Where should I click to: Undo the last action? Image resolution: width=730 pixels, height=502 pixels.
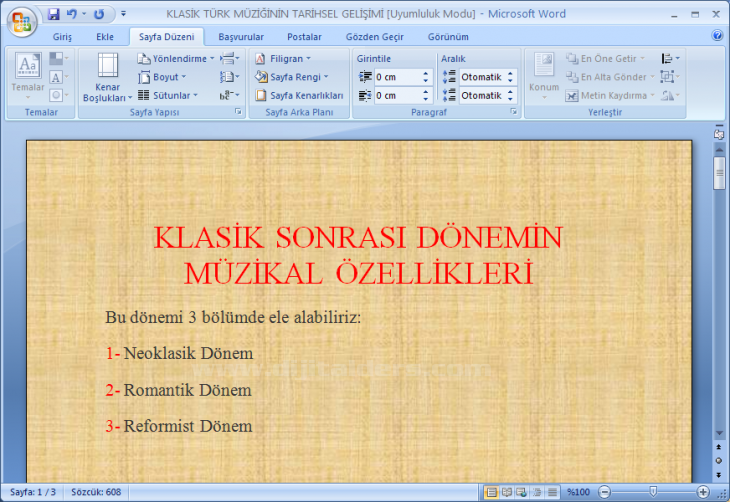(72, 14)
